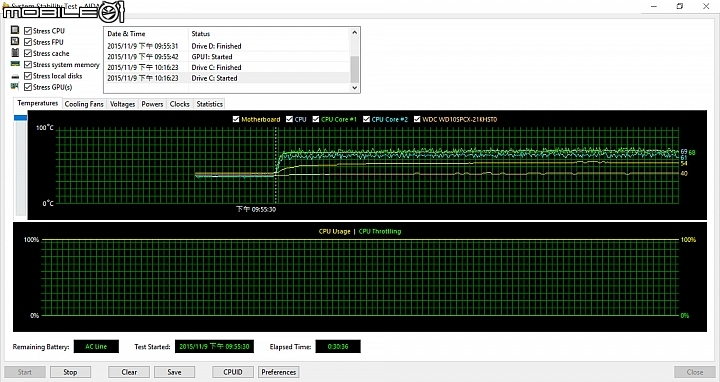Click the blue graph page slider bar

pyautogui.click(x=21, y=118)
